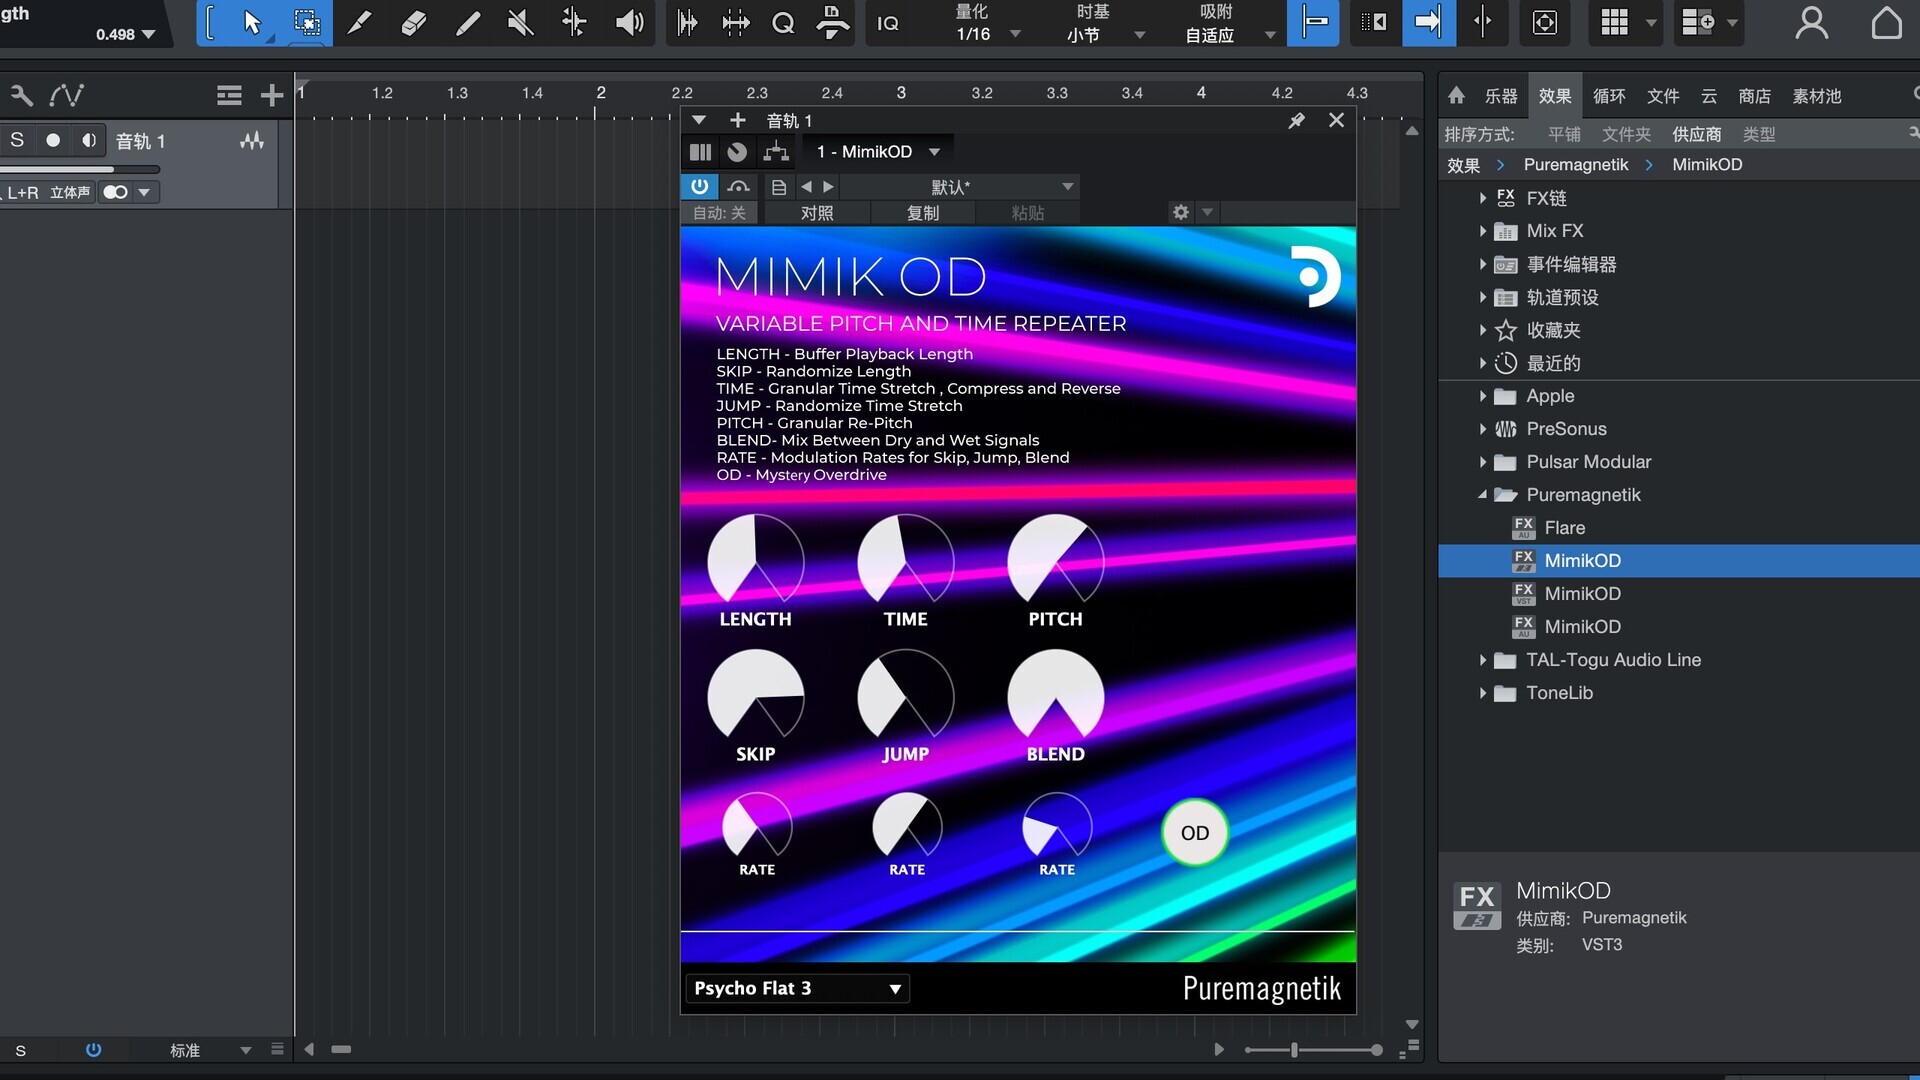Collapse the Puremagnetik folder
This screenshot has height=1080, width=1920.
point(1482,495)
